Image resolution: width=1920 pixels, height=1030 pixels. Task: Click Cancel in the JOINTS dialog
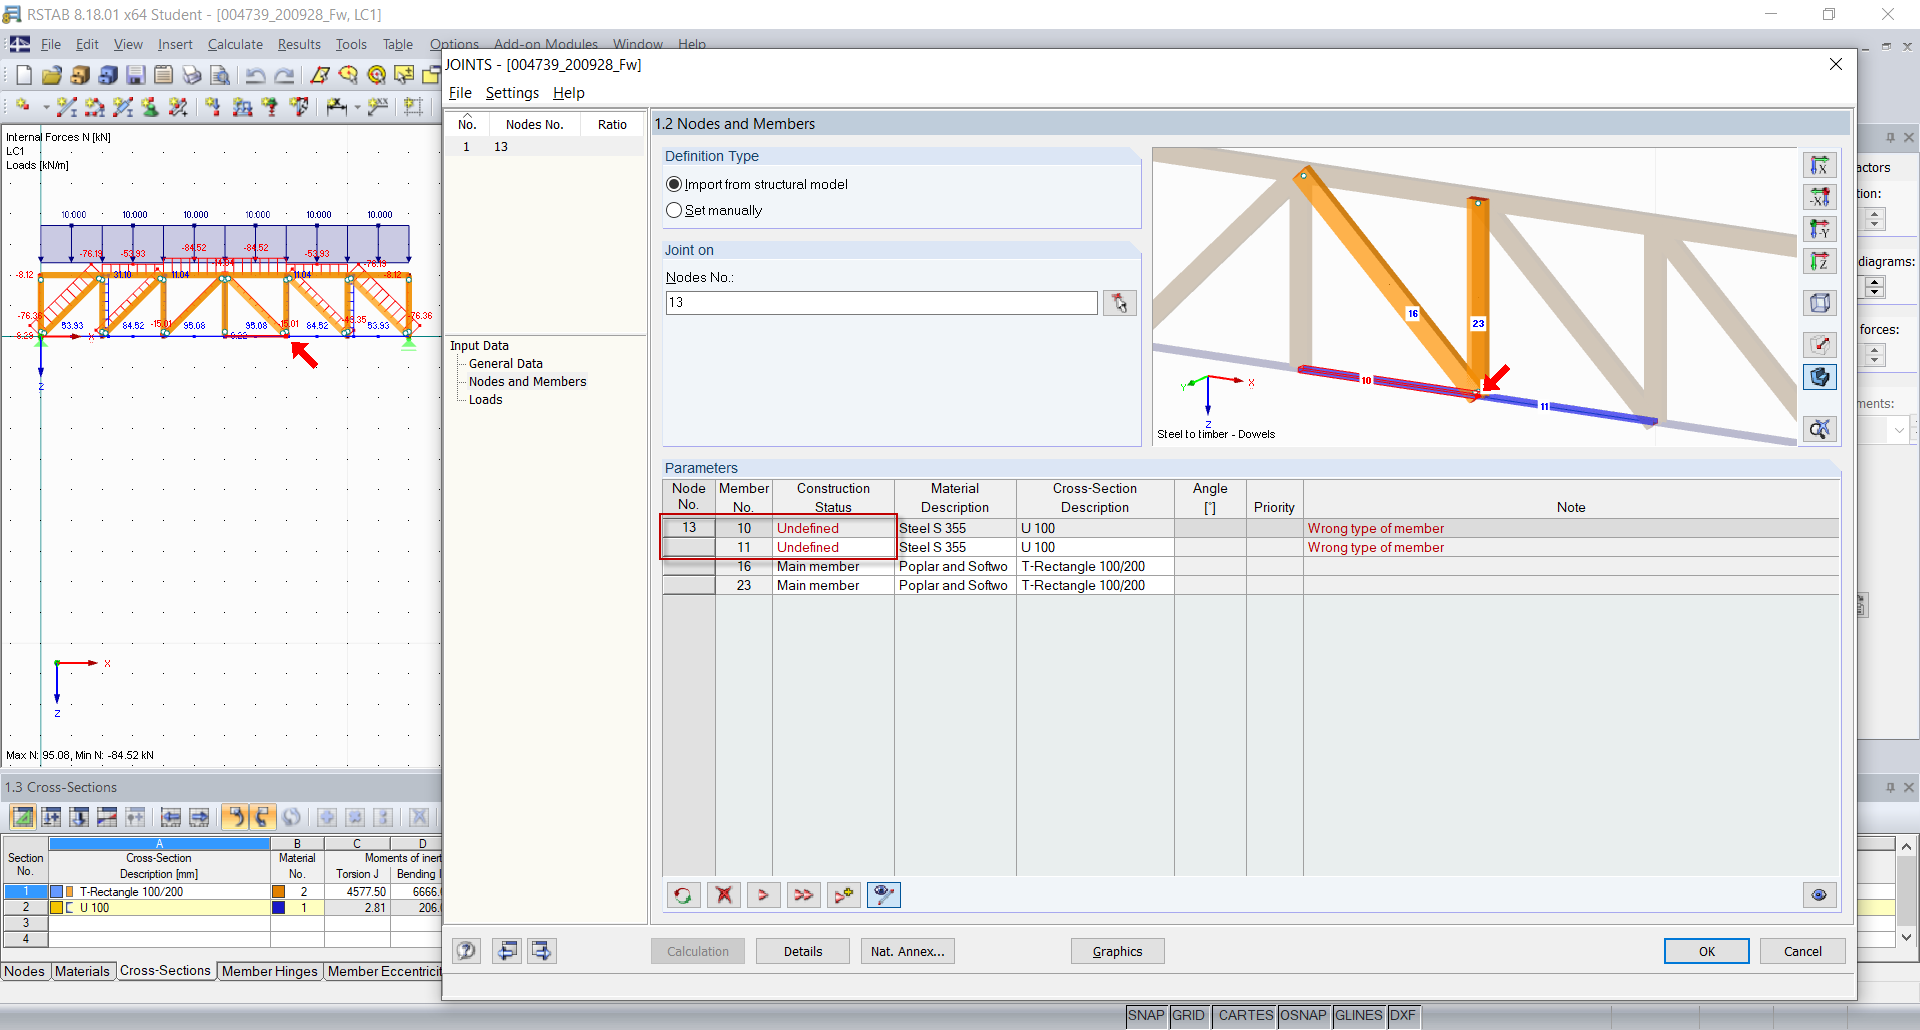1803,951
